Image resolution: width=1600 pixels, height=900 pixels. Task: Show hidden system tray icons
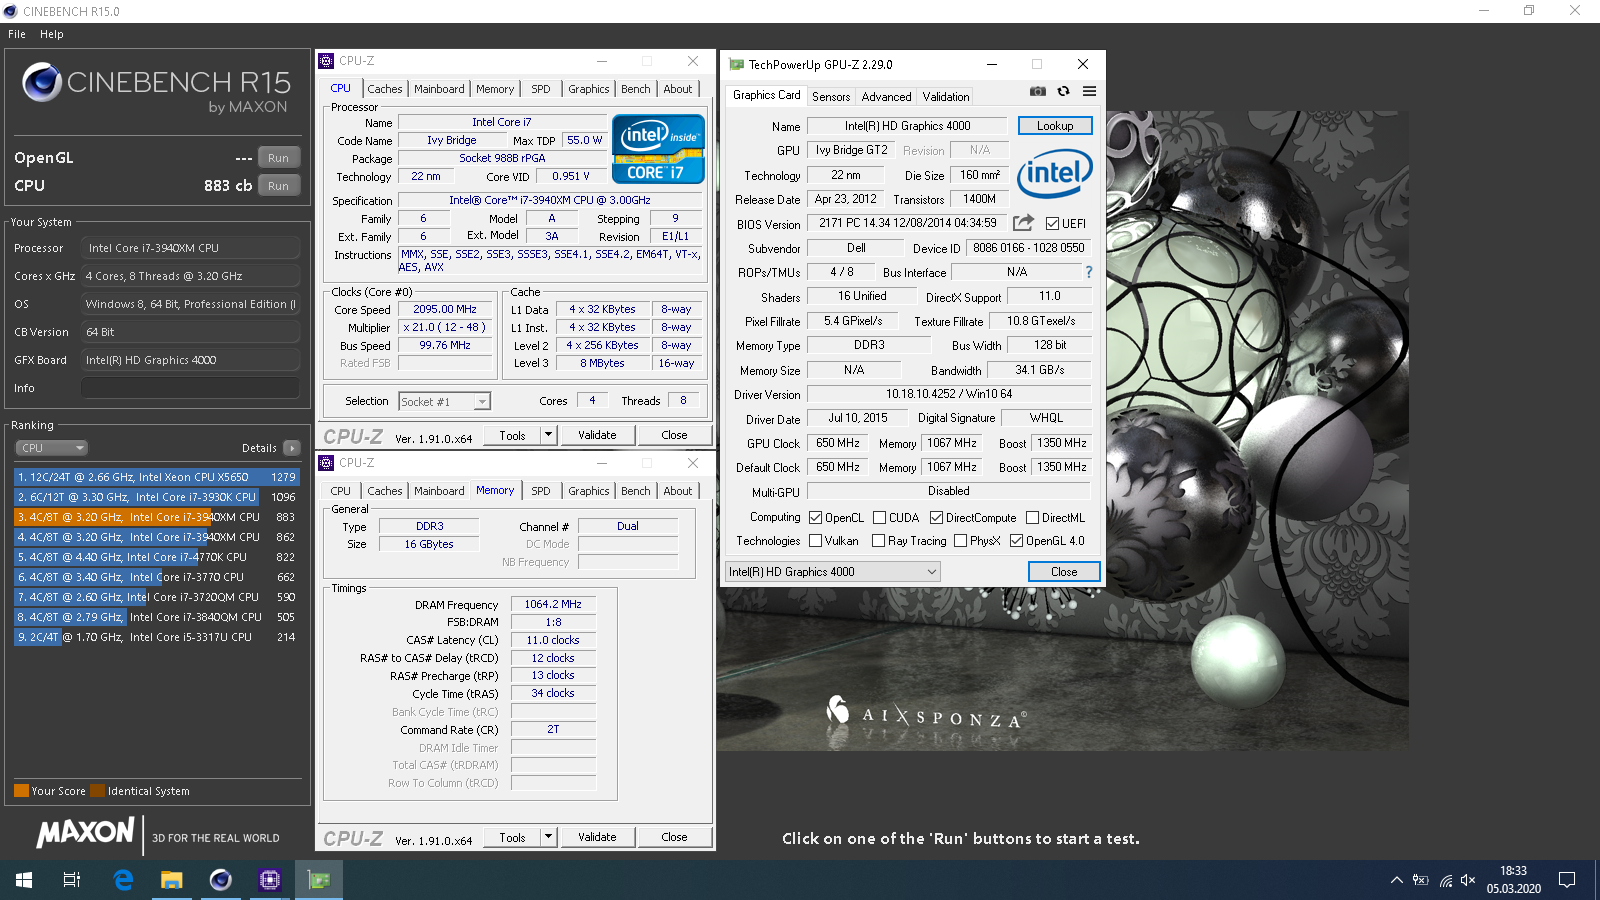point(1396,880)
